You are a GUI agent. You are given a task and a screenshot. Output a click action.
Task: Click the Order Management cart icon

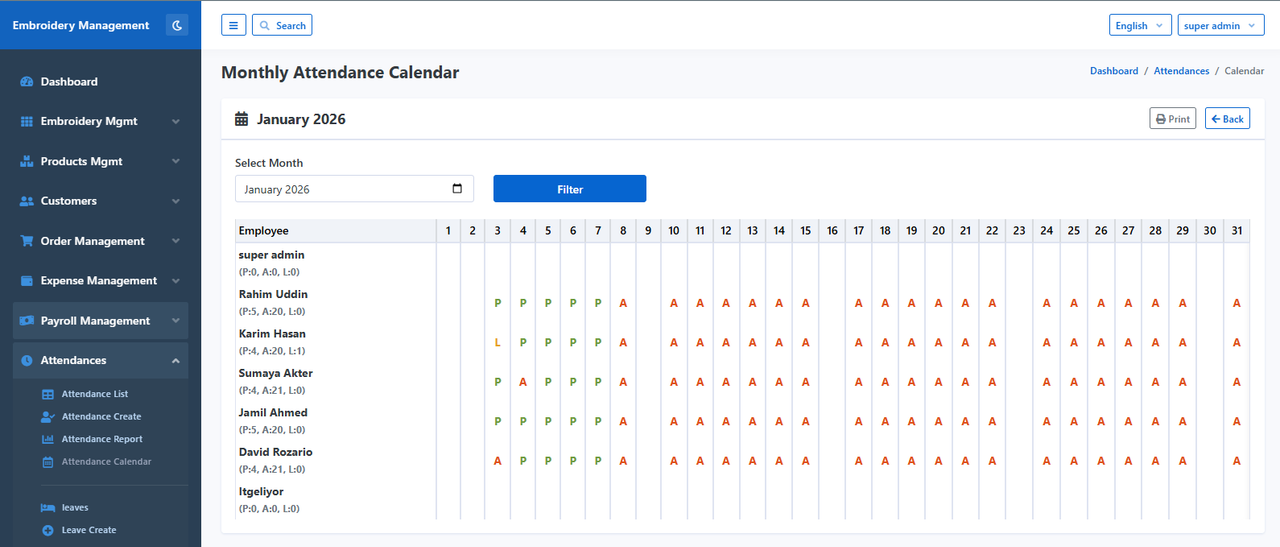(27, 241)
